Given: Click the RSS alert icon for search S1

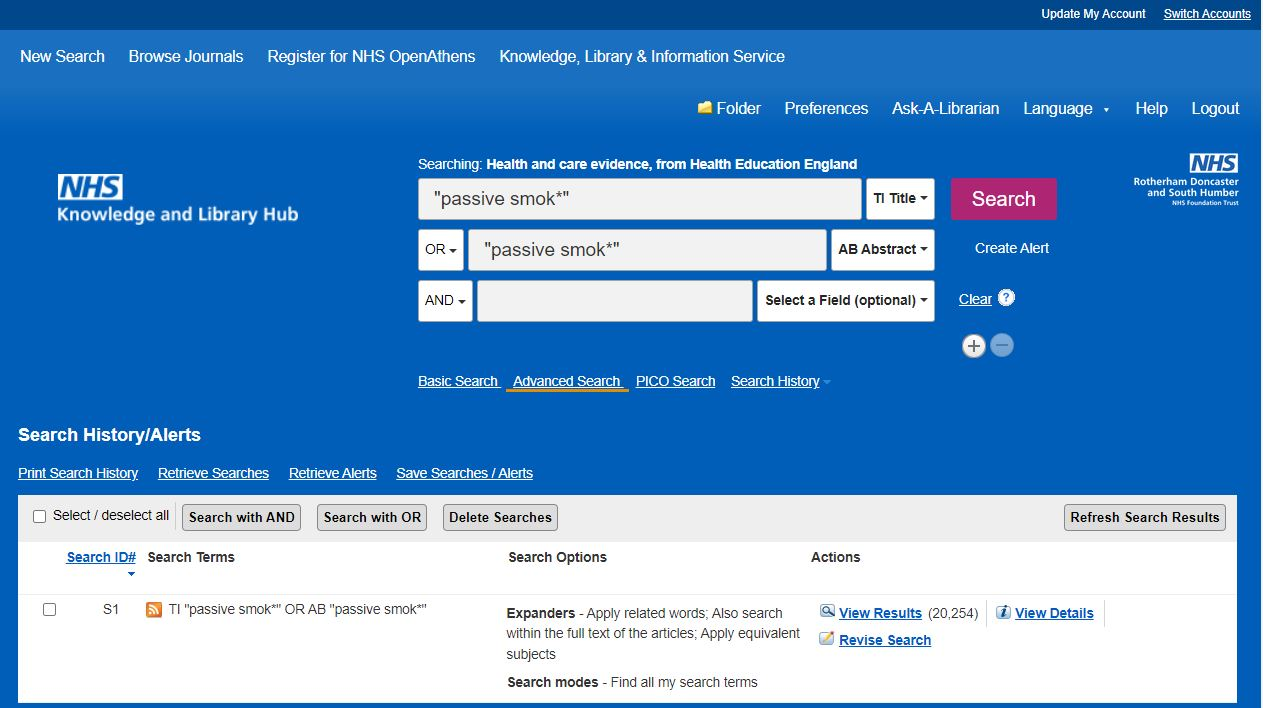Looking at the screenshot, I should [x=154, y=609].
